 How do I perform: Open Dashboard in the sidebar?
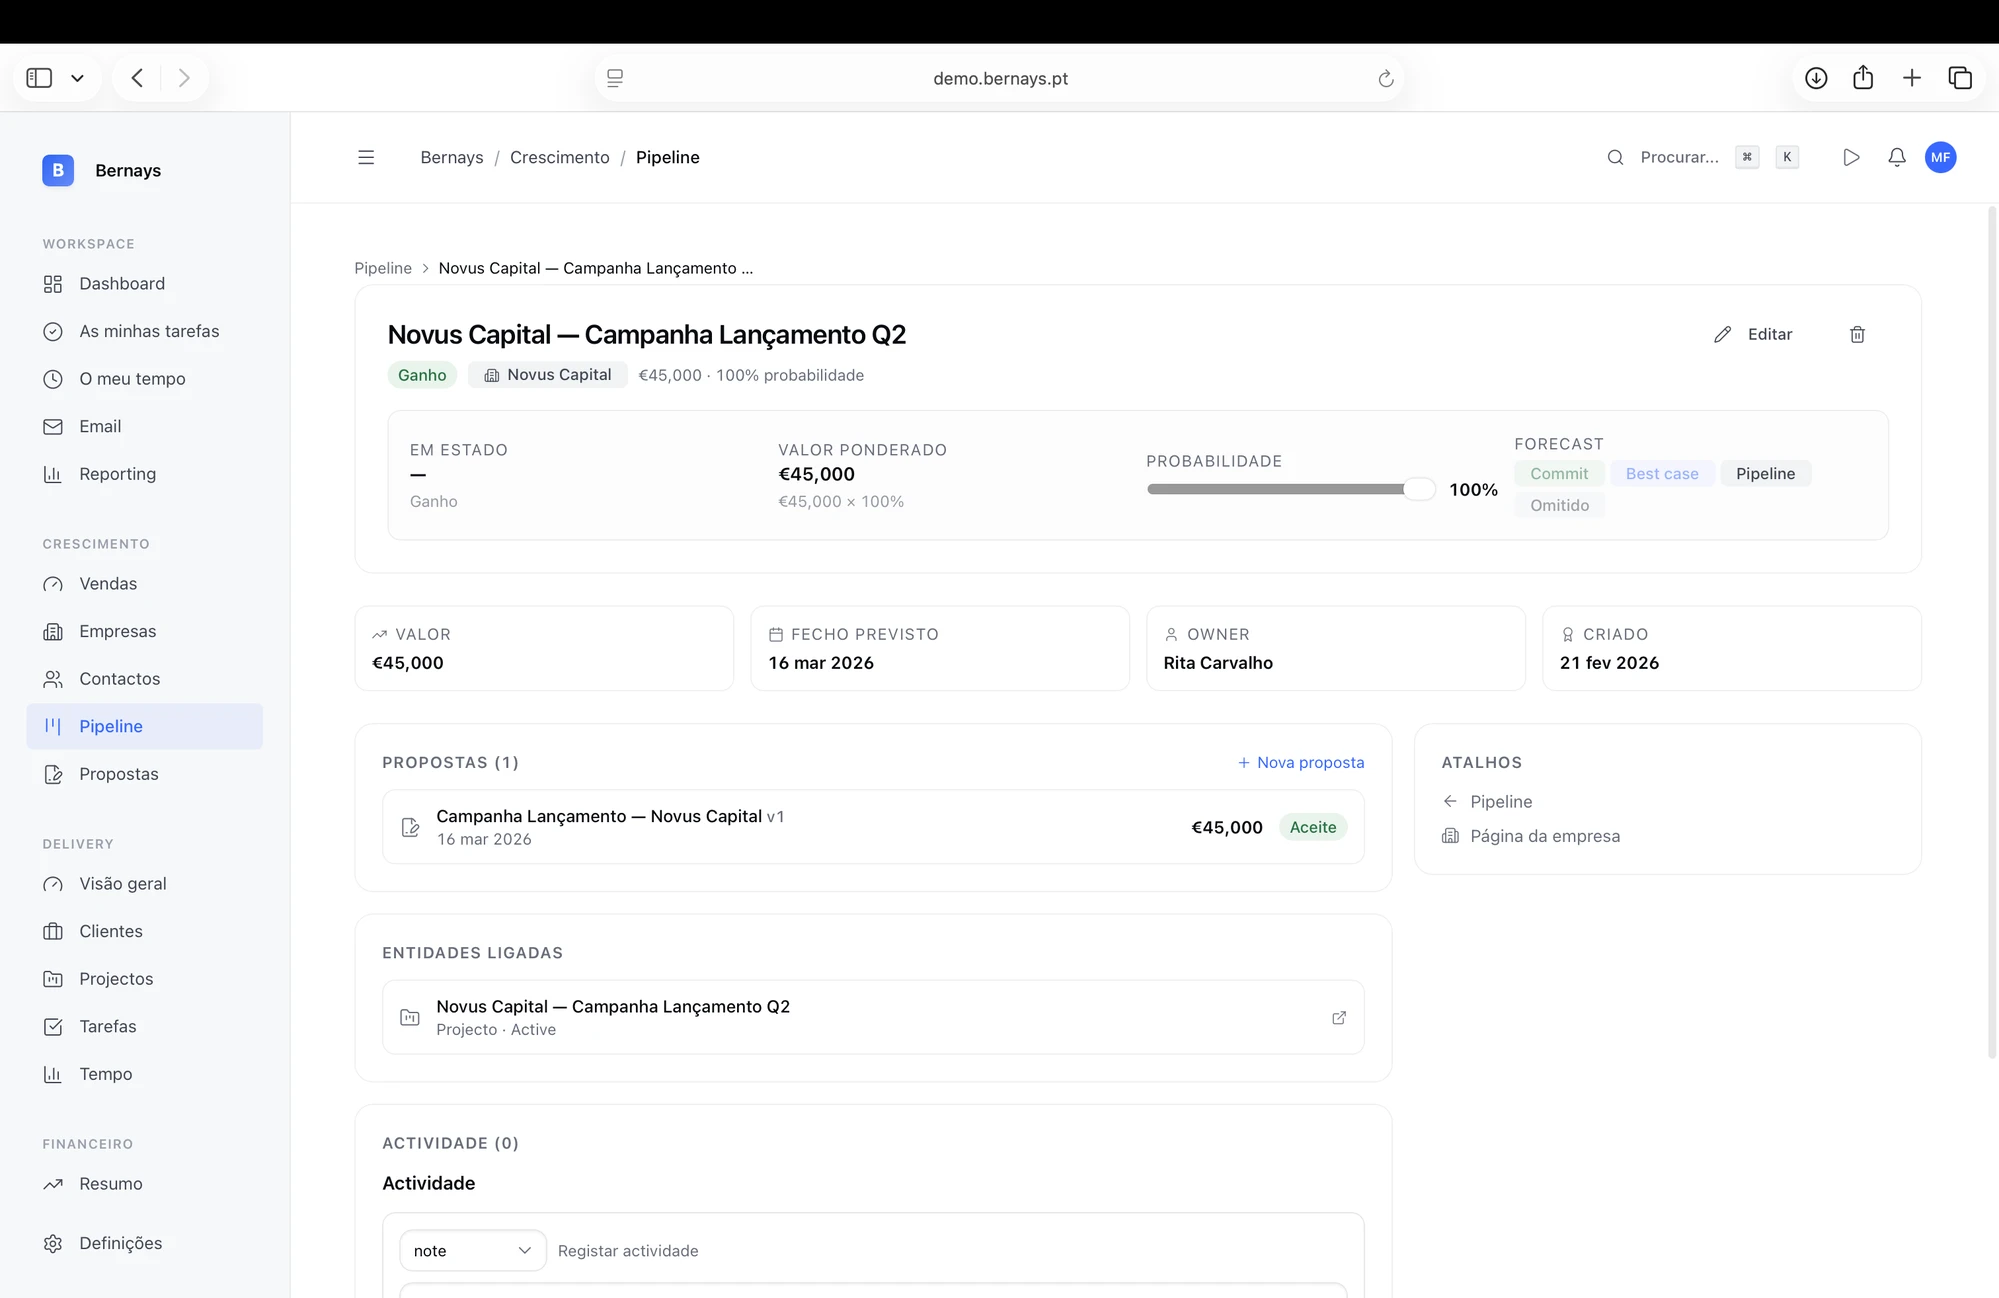pos(145,284)
